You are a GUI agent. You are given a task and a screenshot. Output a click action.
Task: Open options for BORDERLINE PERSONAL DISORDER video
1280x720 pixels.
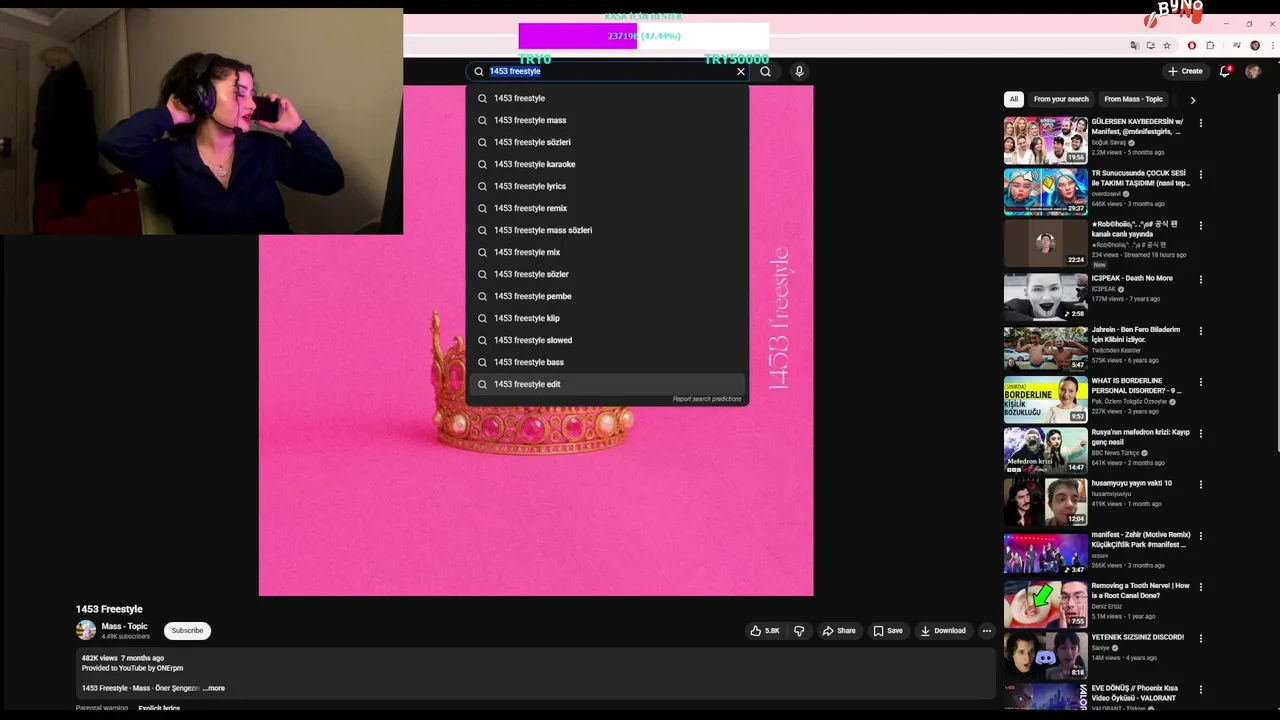(x=1201, y=382)
